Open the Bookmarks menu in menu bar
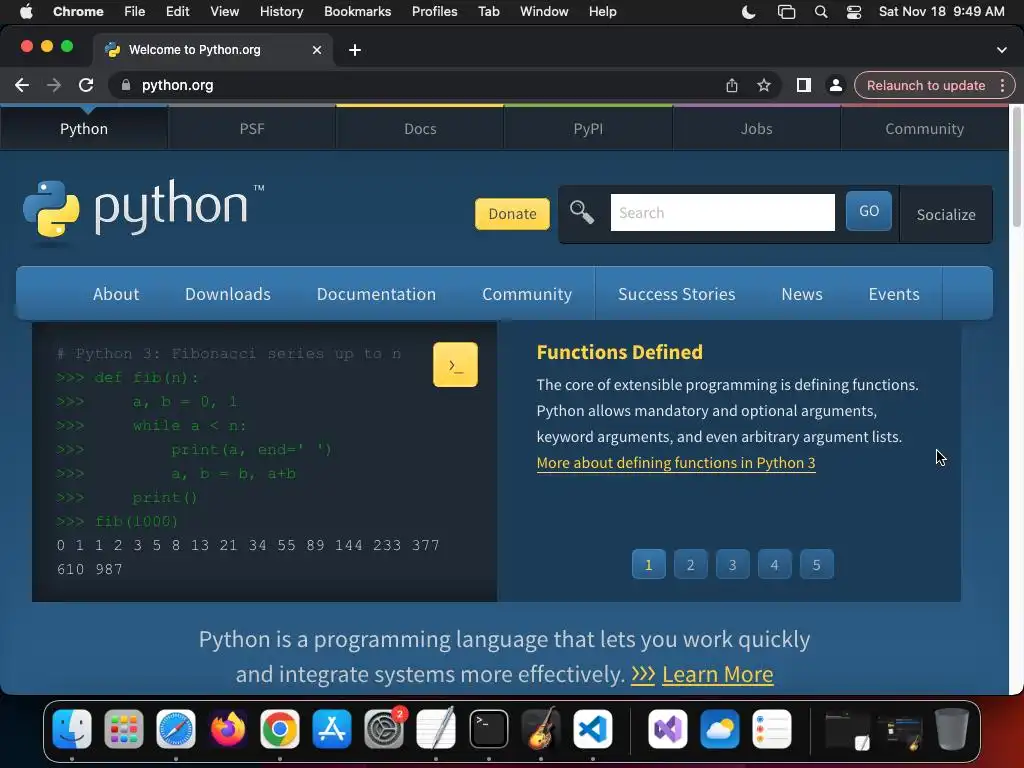This screenshot has width=1024, height=768. click(357, 12)
